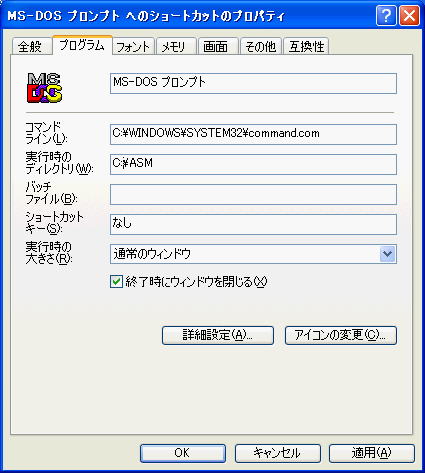This screenshot has width=425, height=473.
Task: Toggle 終了時にウィンドウを閉じる checkbox
Action: pyautogui.click(x=116, y=282)
